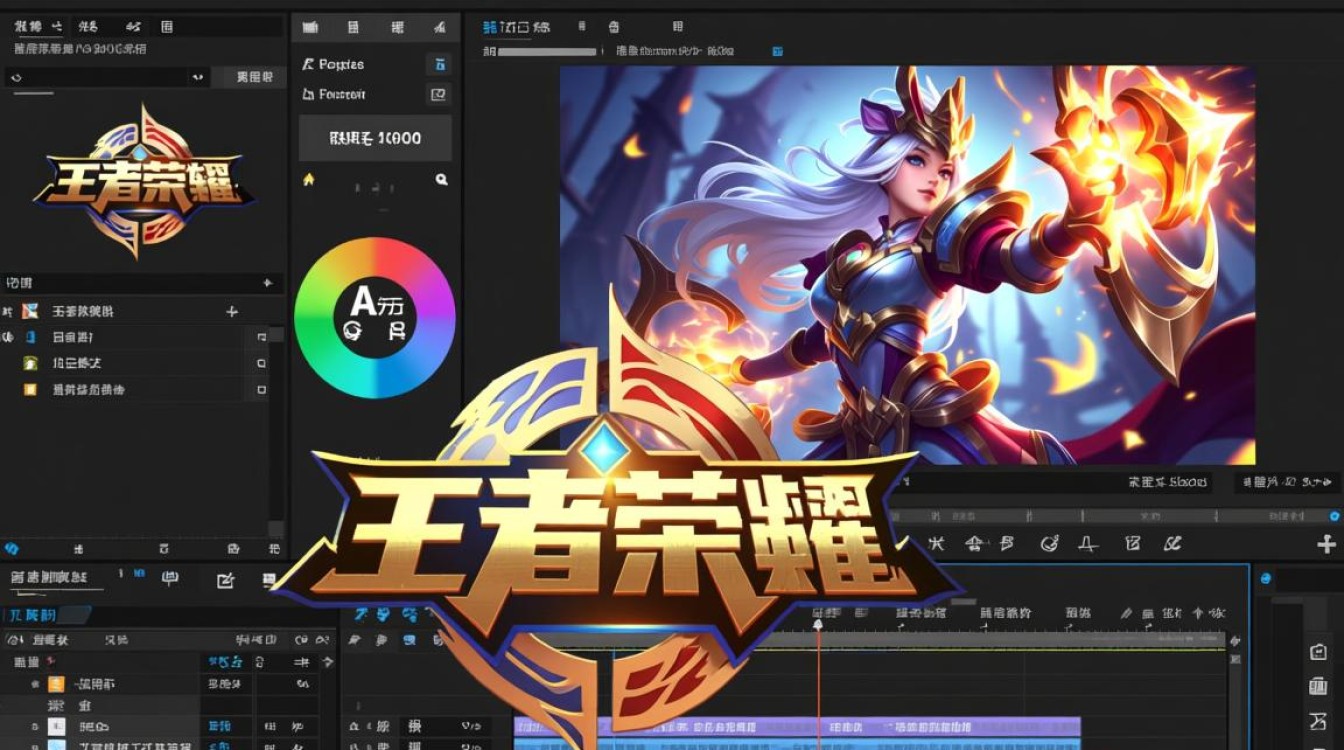Click the blue circle icon heading the right sidebar panel
The image size is (1344, 750).
(1266, 578)
